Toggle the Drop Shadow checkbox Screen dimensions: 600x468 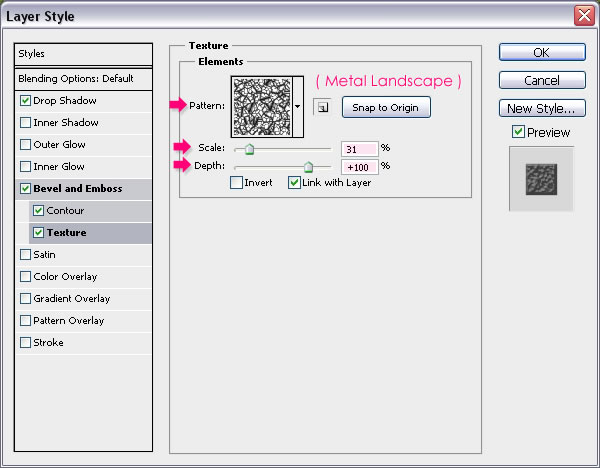coord(25,101)
